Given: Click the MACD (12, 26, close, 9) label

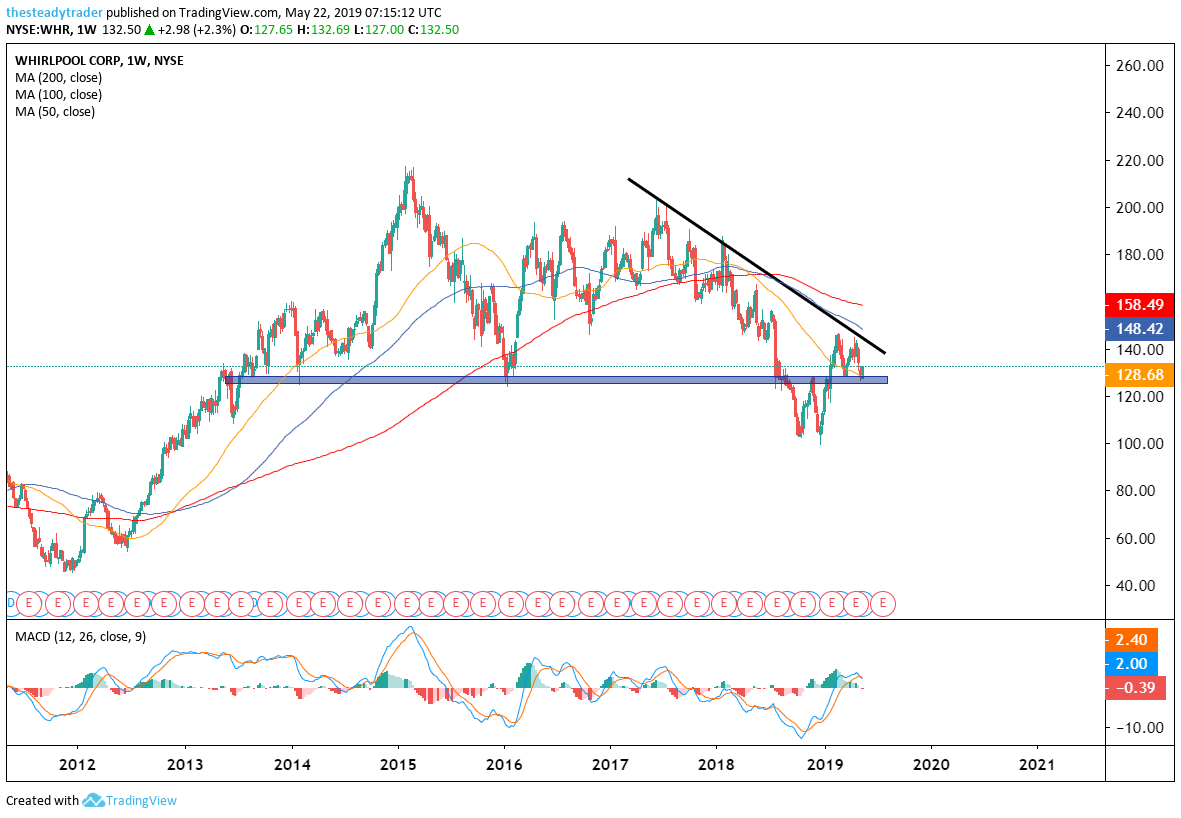Looking at the screenshot, I should [x=81, y=636].
